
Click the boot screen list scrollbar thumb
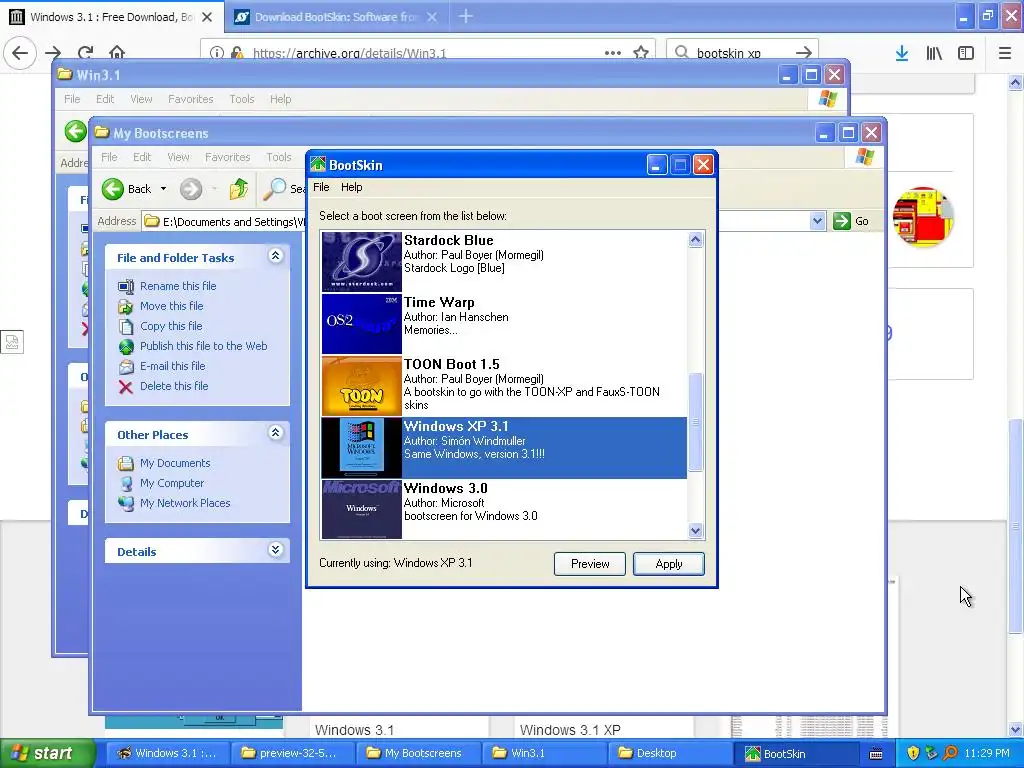click(x=696, y=422)
